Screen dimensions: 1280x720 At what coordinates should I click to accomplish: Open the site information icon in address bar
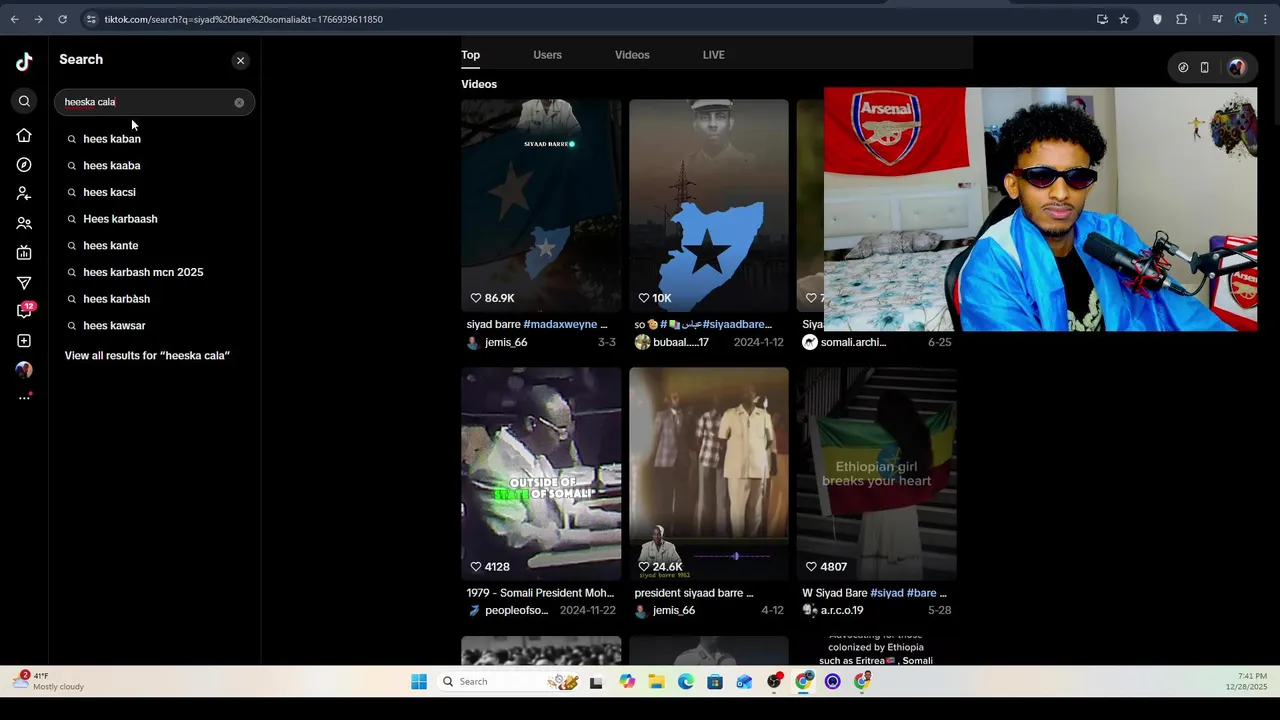(91, 19)
